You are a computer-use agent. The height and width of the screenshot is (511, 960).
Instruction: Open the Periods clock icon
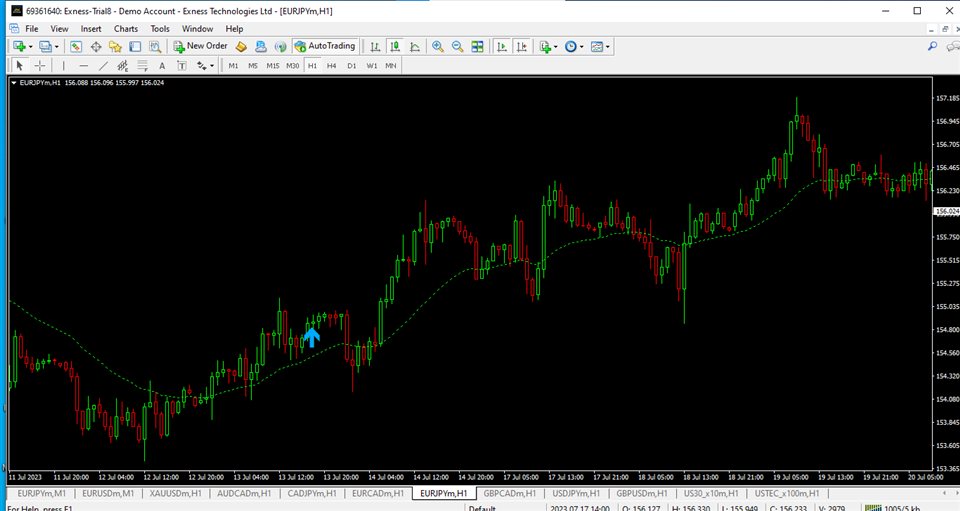571,47
